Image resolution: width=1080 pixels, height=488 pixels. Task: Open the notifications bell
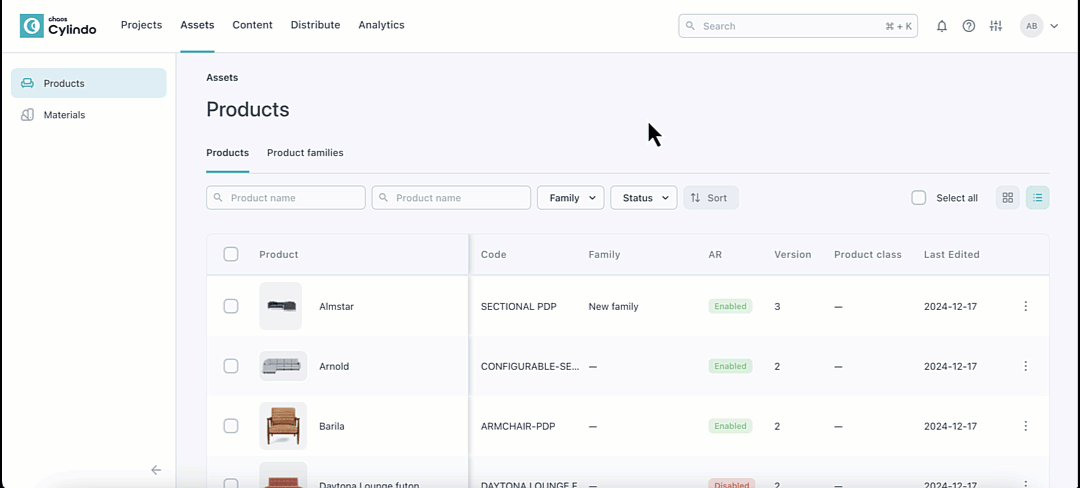941,26
